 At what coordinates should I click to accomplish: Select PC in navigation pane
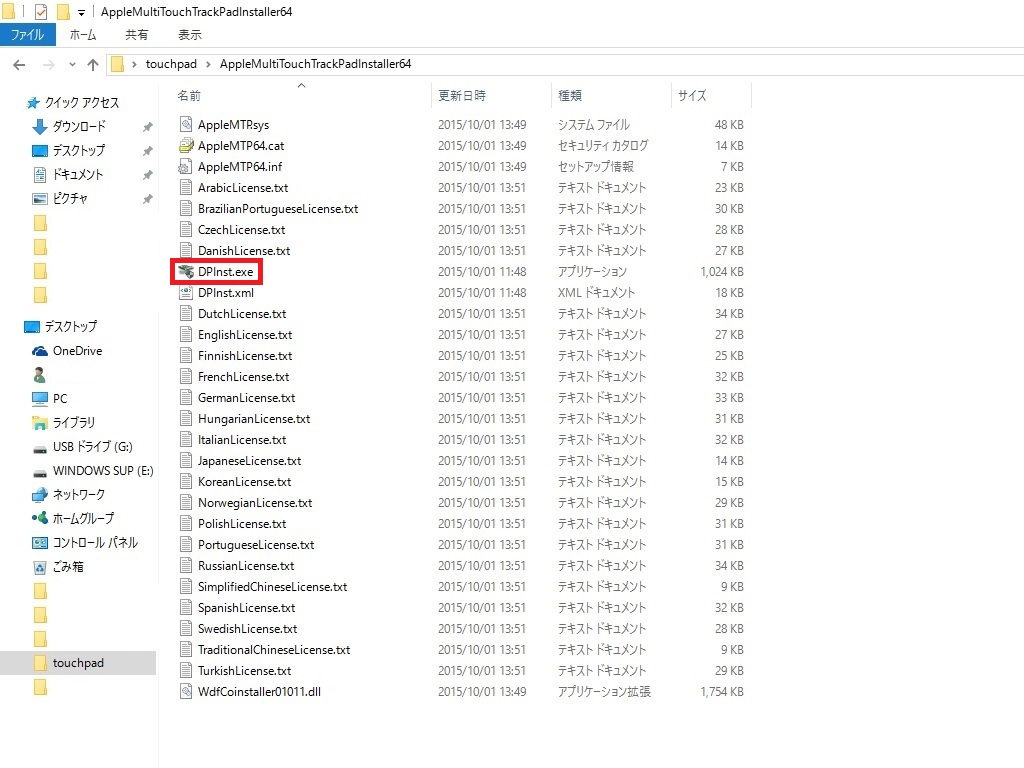point(60,398)
